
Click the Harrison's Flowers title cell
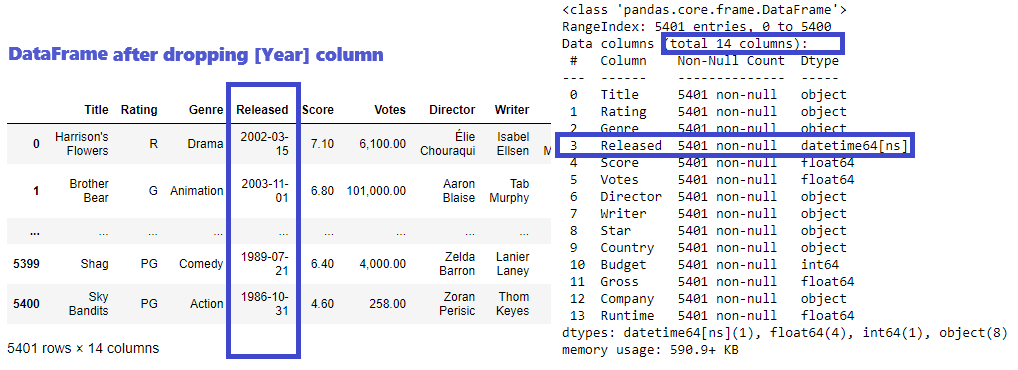82,144
